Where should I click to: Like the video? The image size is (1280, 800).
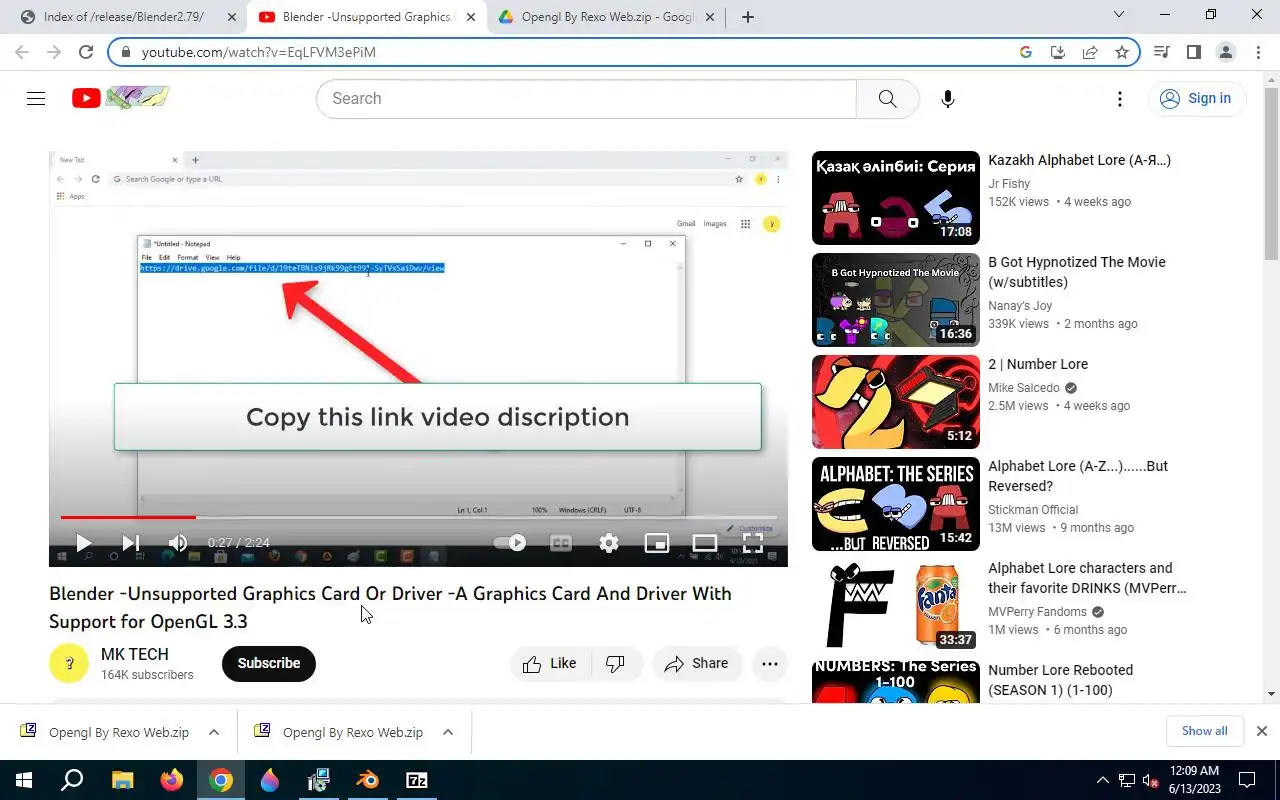[550, 663]
